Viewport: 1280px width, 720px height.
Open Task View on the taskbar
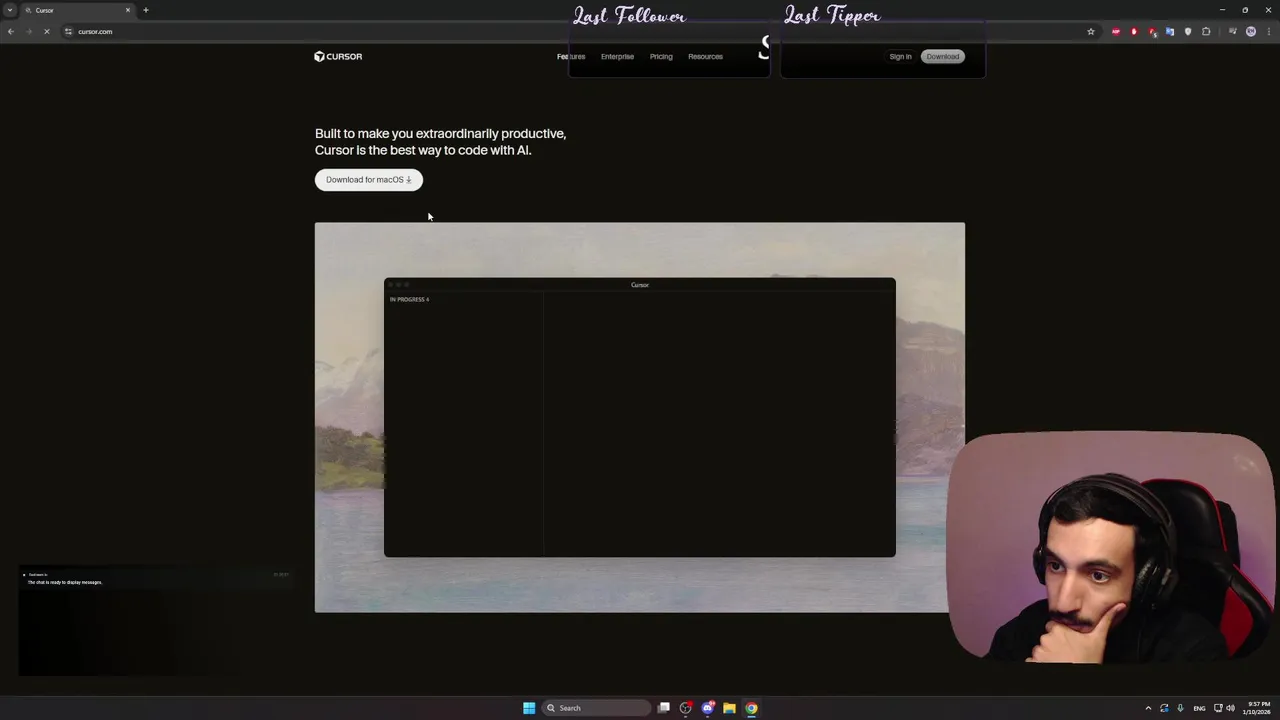coord(663,708)
